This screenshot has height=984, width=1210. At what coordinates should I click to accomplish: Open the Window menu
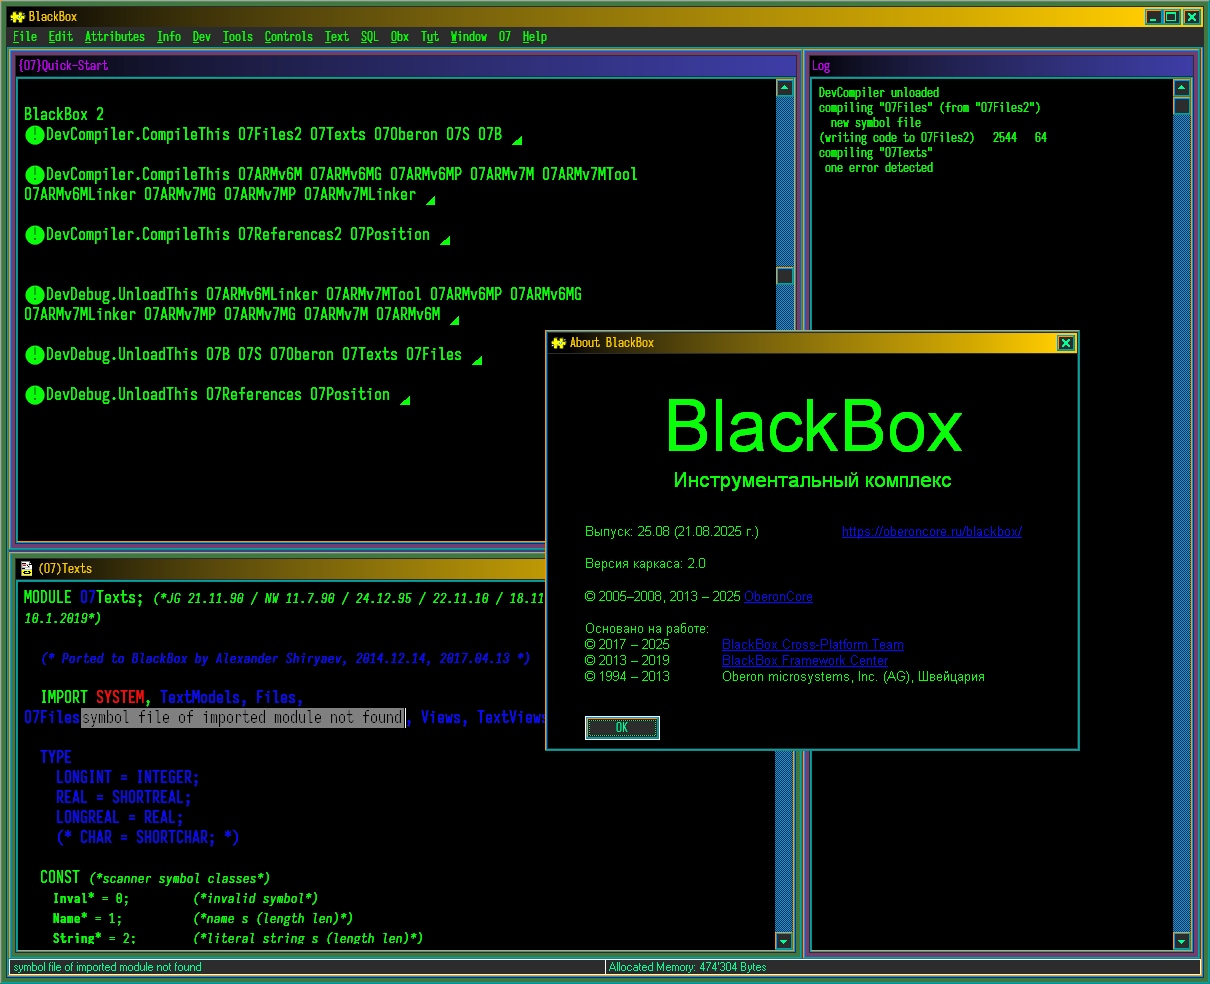(x=468, y=37)
